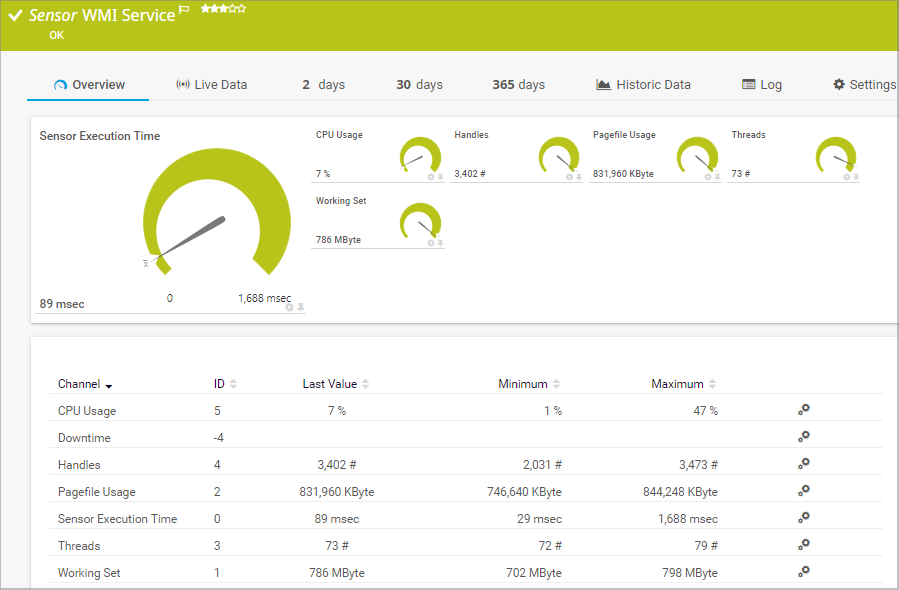Image resolution: width=899 pixels, height=590 pixels.
Task: Click the flag icon next to WMI Service
Action: click(x=183, y=9)
